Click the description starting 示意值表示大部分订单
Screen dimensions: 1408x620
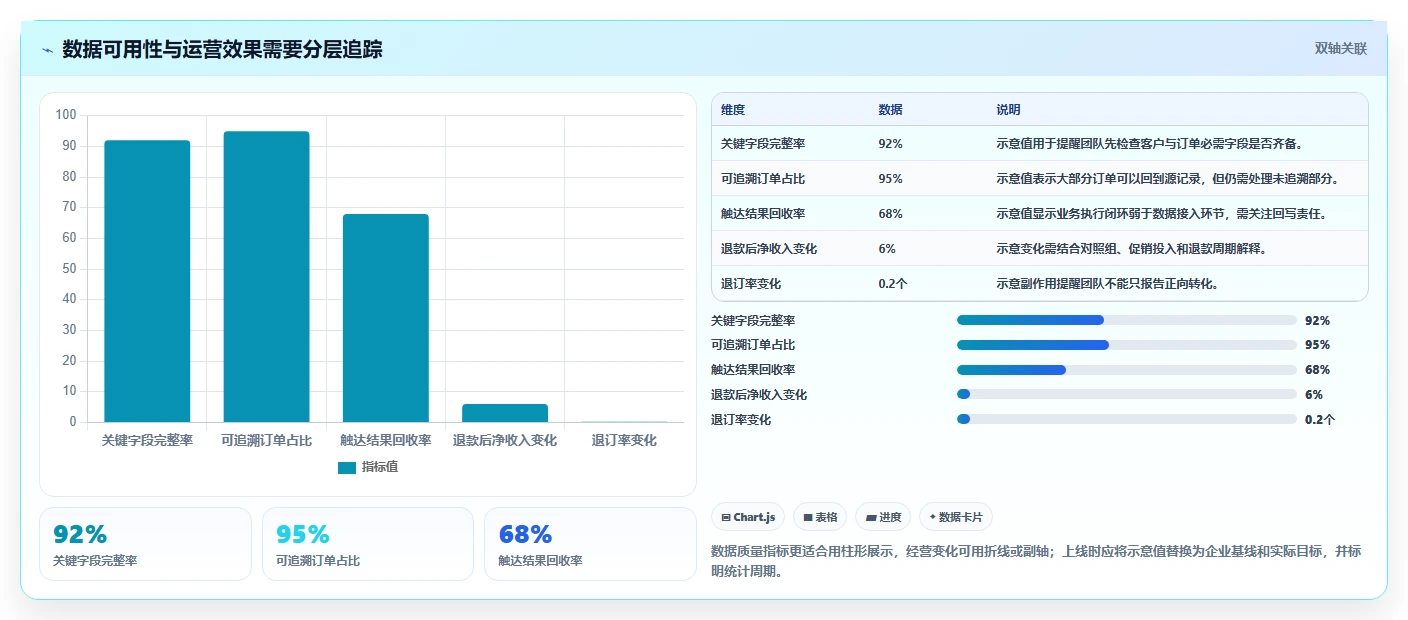click(1167, 179)
